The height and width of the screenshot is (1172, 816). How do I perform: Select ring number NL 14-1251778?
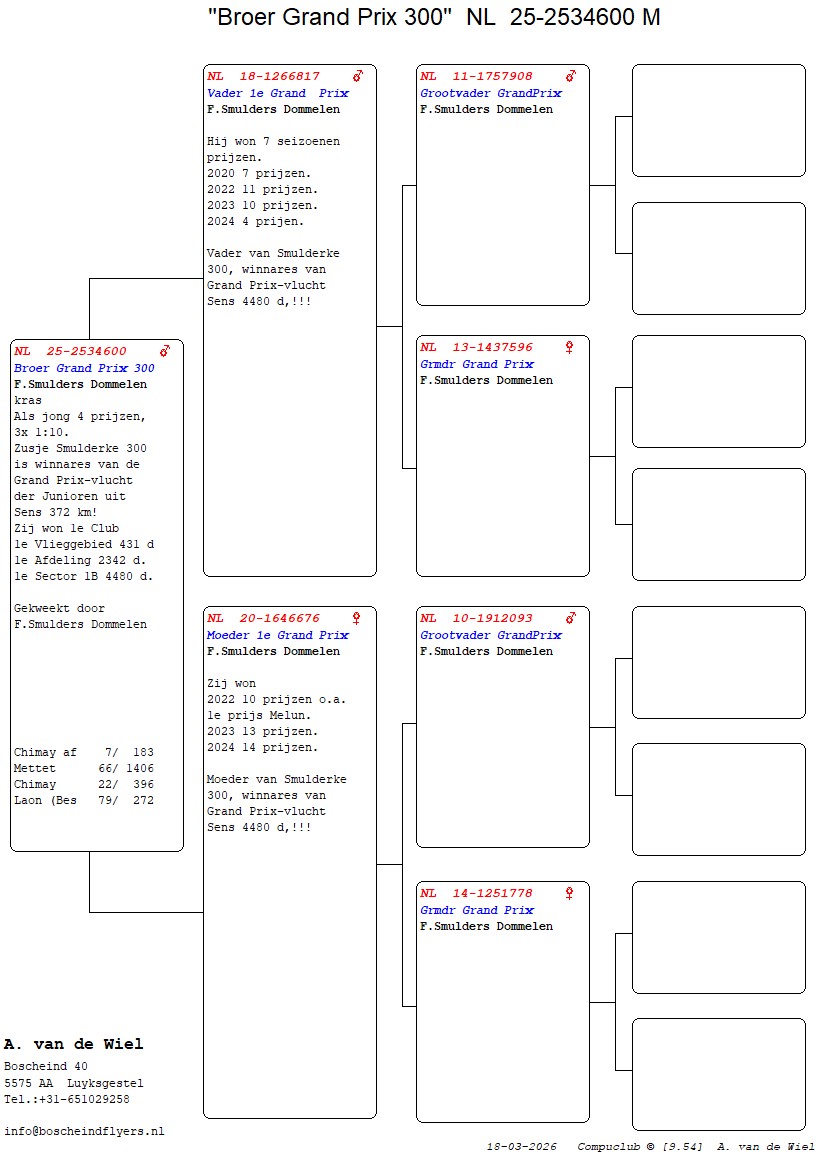coord(476,893)
